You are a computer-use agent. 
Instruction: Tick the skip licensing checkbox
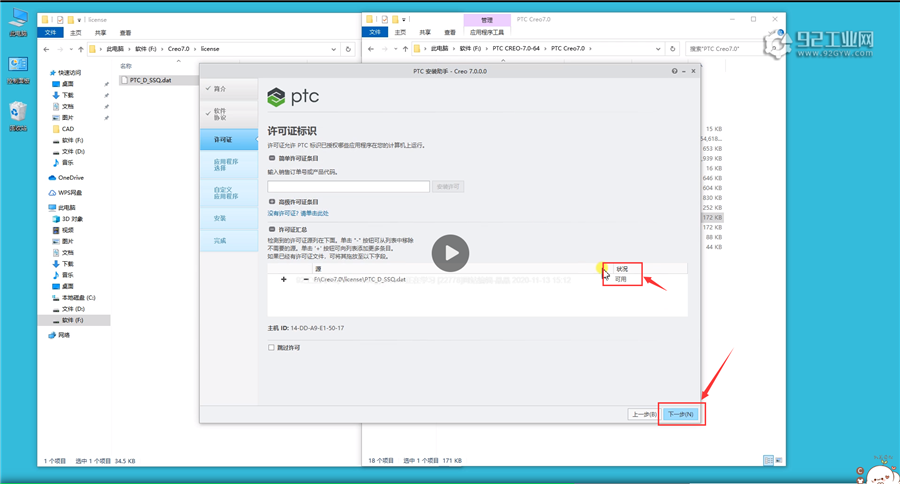pos(271,347)
